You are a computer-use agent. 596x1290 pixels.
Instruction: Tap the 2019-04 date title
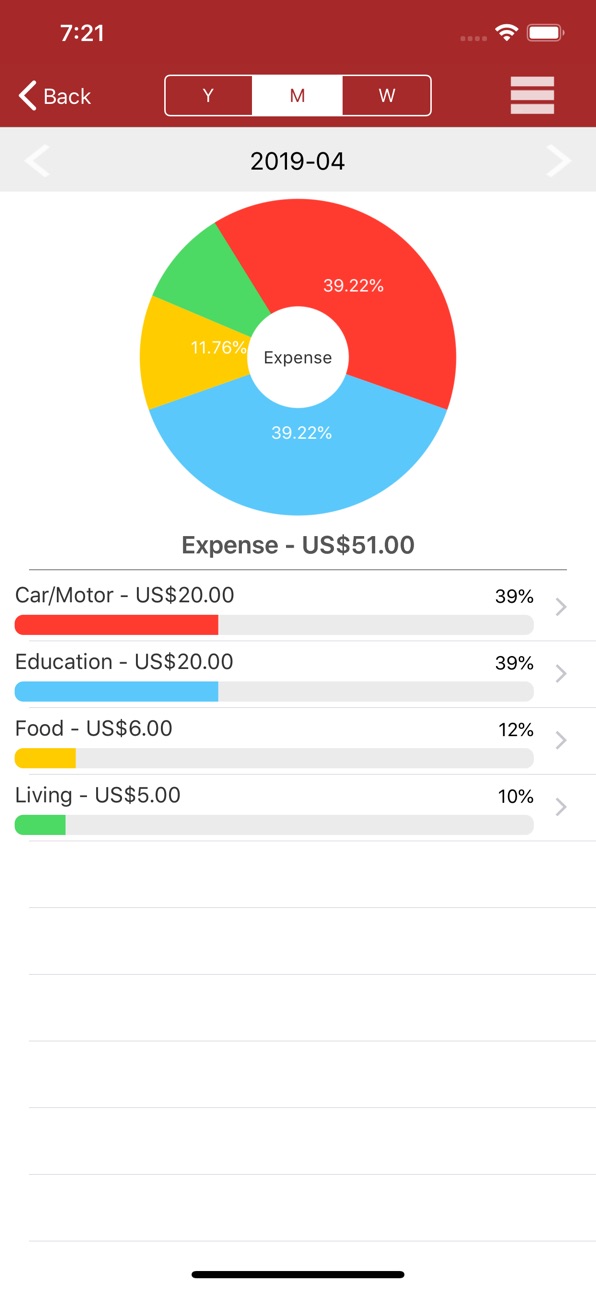[297, 160]
